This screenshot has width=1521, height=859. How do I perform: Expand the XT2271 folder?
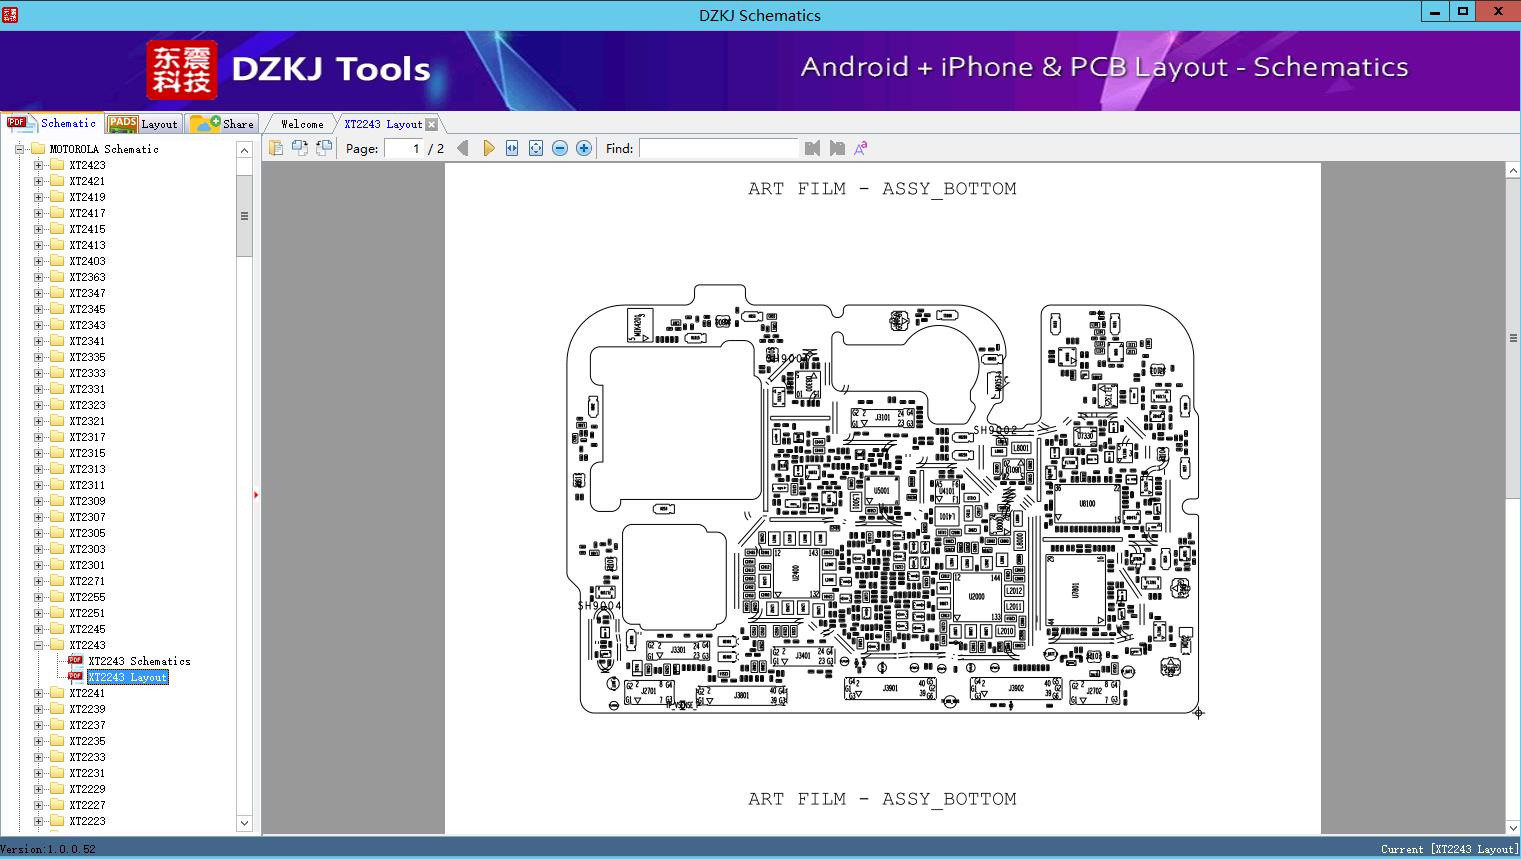click(38, 581)
